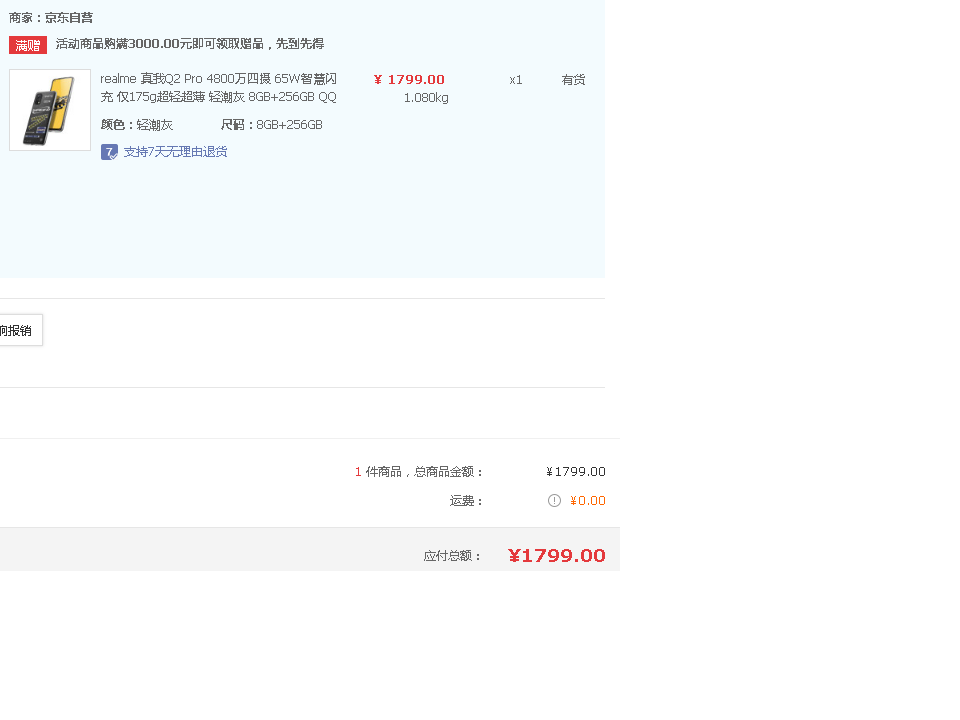Click the merchant label 商家：京东自营
The height and width of the screenshot is (720, 960).
pyautogui.click(x=51, y=18)
